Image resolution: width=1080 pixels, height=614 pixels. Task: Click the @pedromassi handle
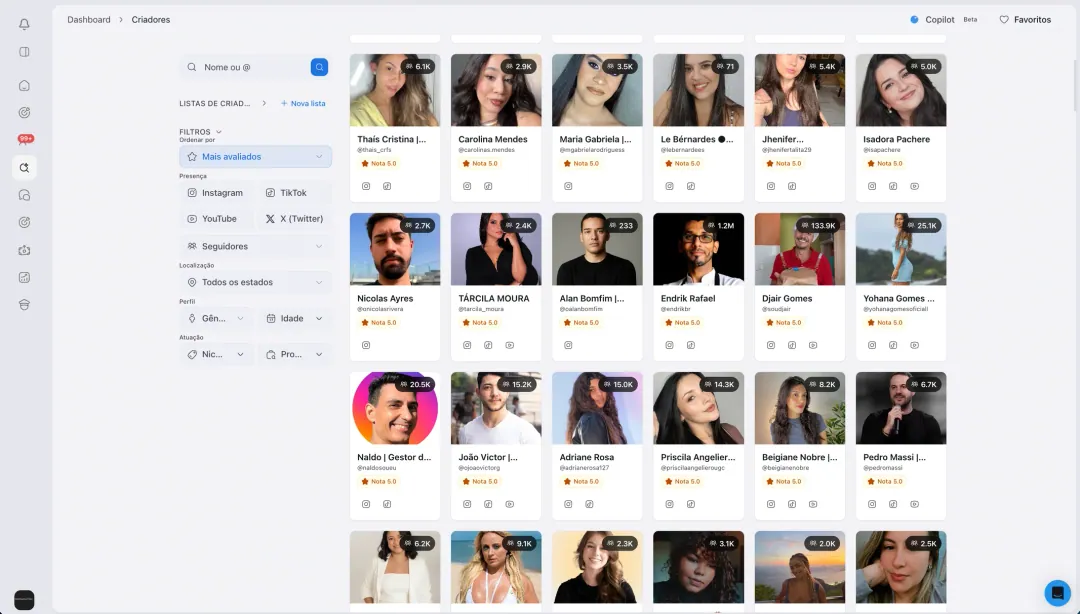coord(880,468)
